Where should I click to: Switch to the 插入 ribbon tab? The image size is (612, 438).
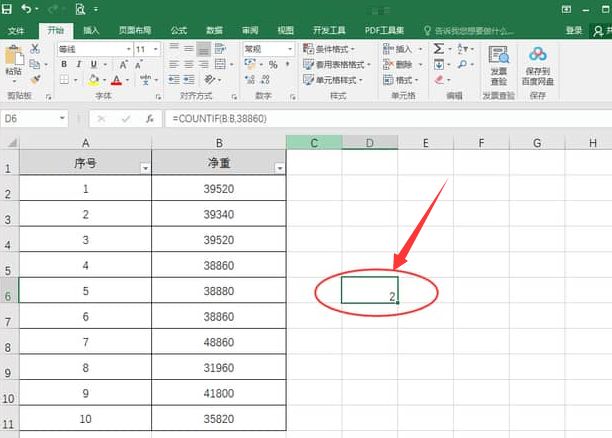click(x=91, y=31)
